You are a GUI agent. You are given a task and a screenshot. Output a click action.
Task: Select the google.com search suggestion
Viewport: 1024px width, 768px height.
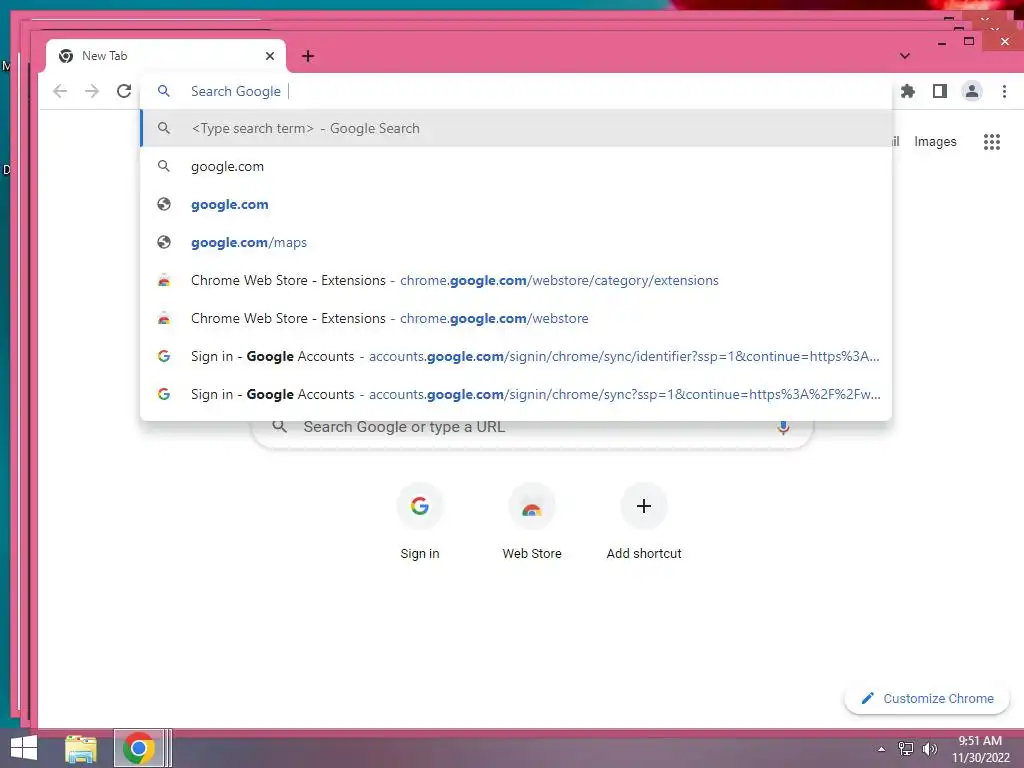coord(516,167)
